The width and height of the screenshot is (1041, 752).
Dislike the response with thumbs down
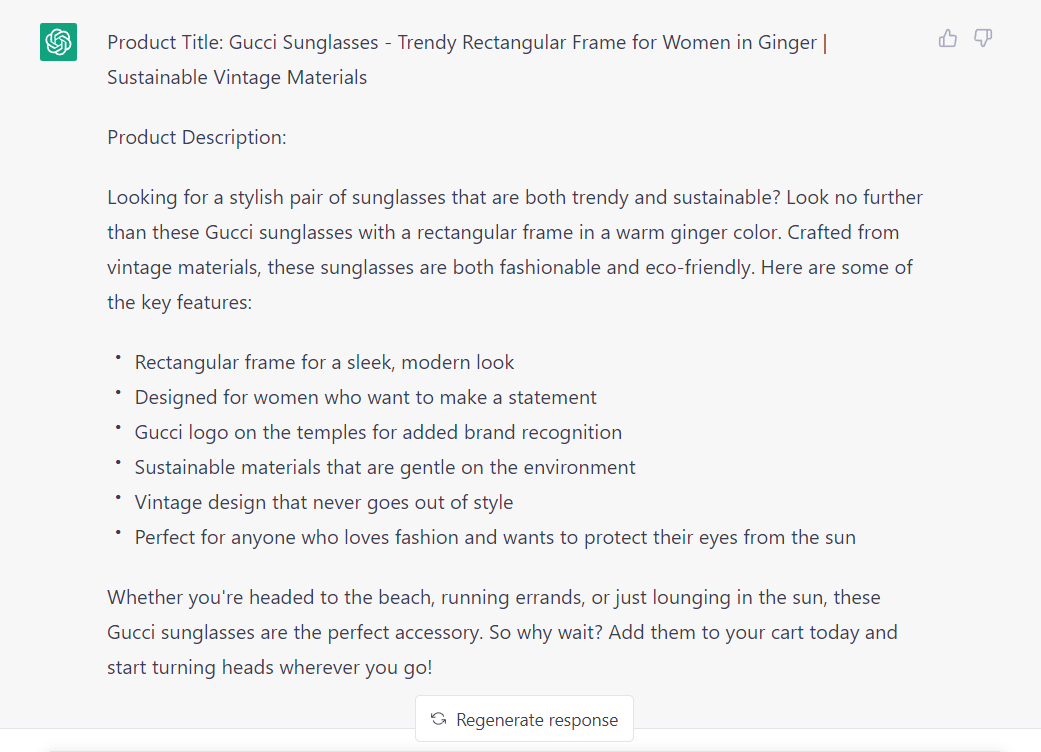tap(983, 39)
